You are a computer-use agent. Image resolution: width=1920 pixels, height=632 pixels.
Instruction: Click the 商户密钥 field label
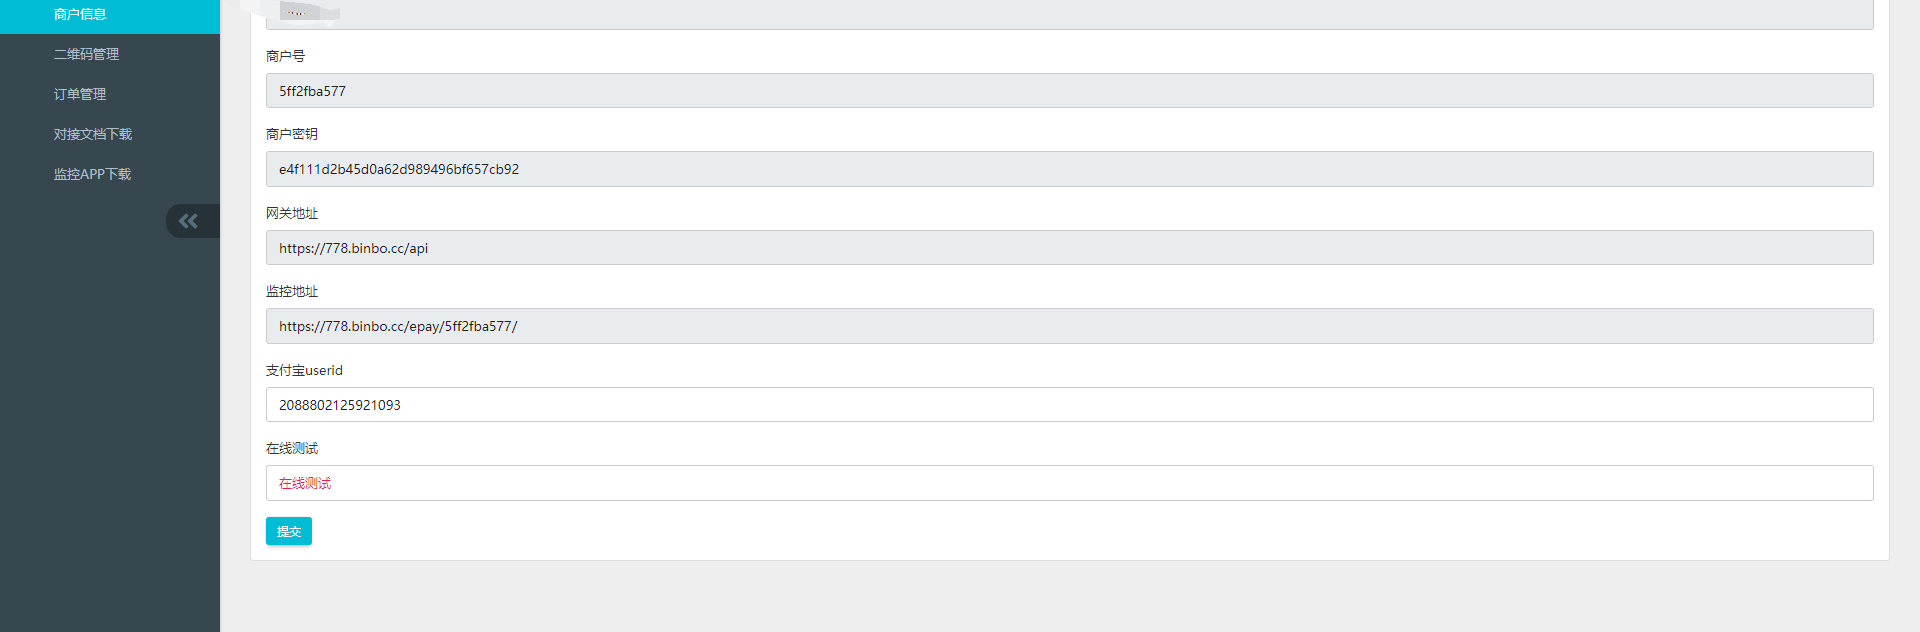[292, 134]
